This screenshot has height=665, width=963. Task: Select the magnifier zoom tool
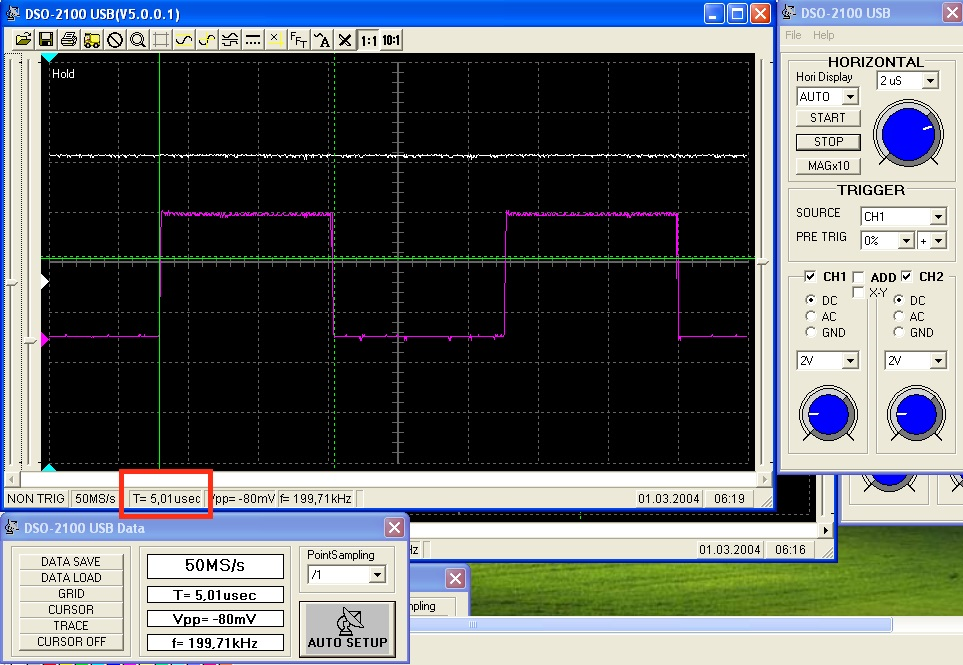tap(138, 40)
